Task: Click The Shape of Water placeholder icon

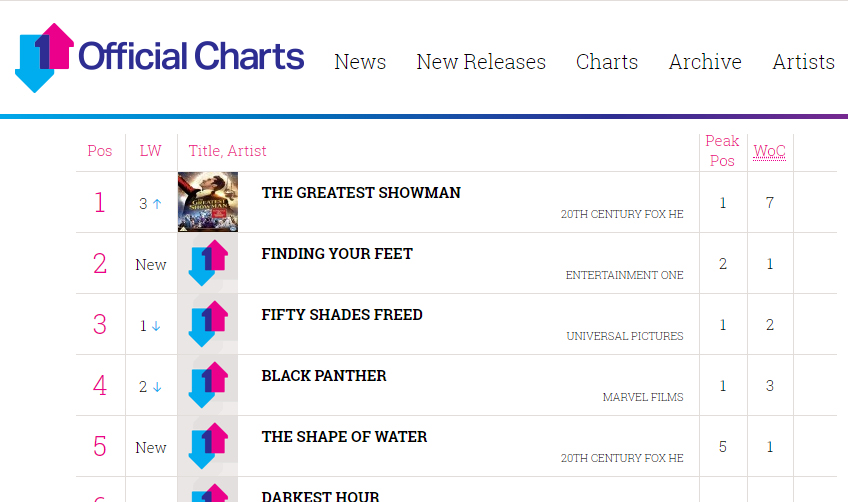Action: (x=208, y=447)
